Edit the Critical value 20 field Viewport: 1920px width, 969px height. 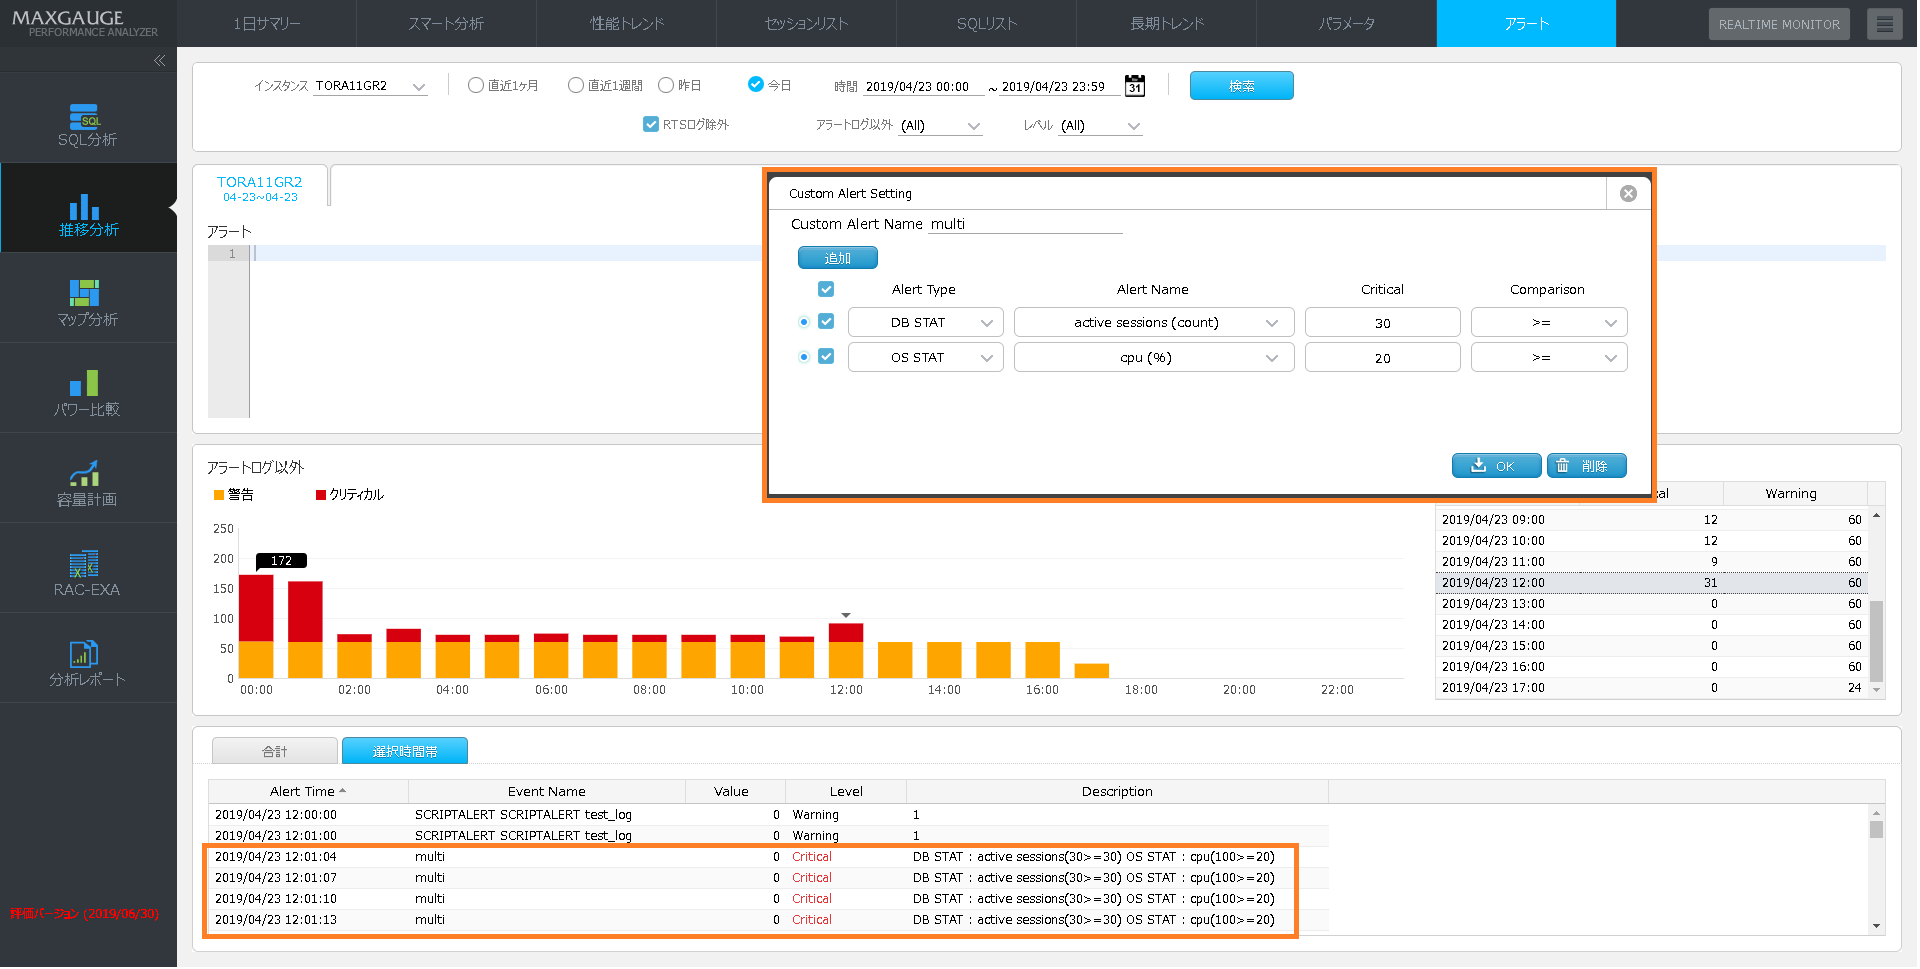1383,358
